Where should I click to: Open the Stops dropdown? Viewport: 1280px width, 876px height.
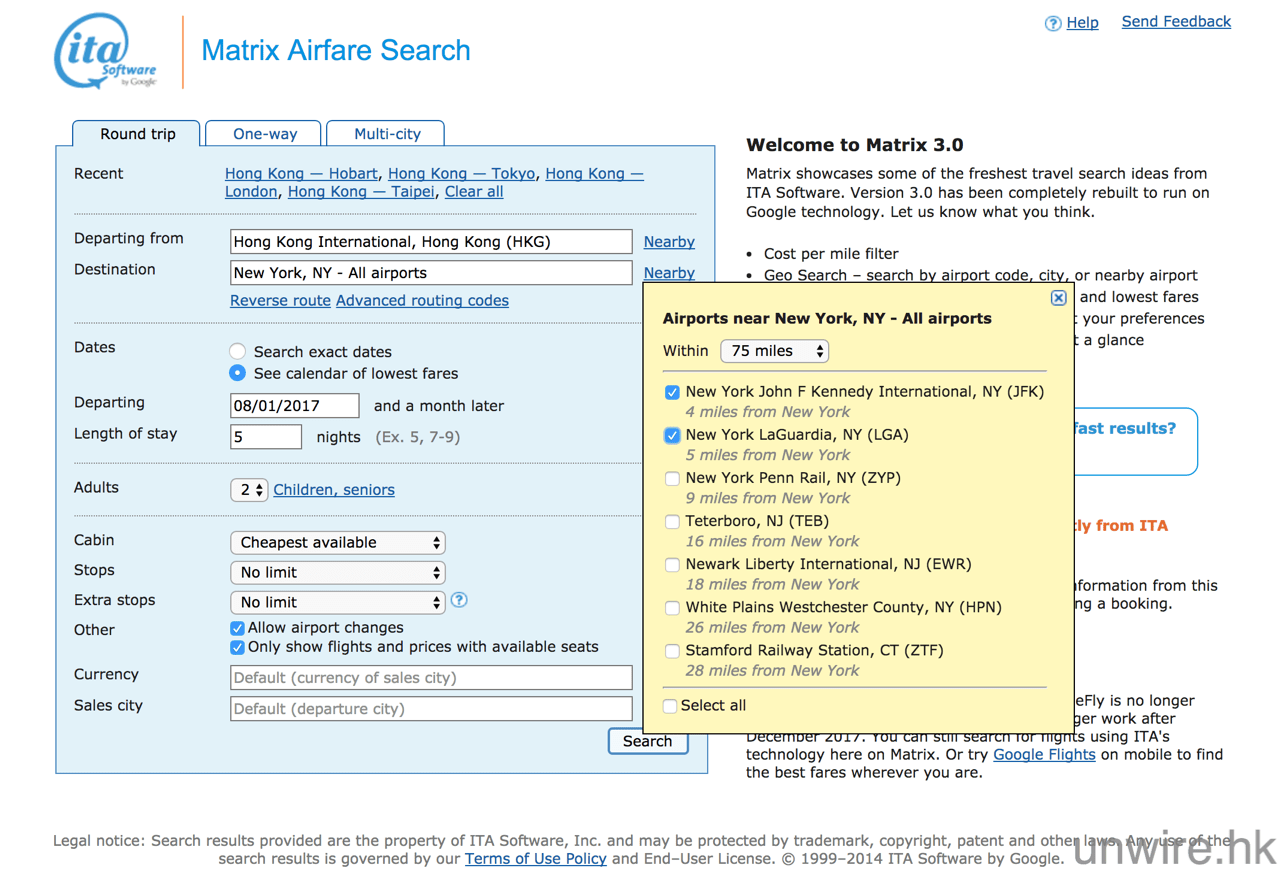point(337,572)
